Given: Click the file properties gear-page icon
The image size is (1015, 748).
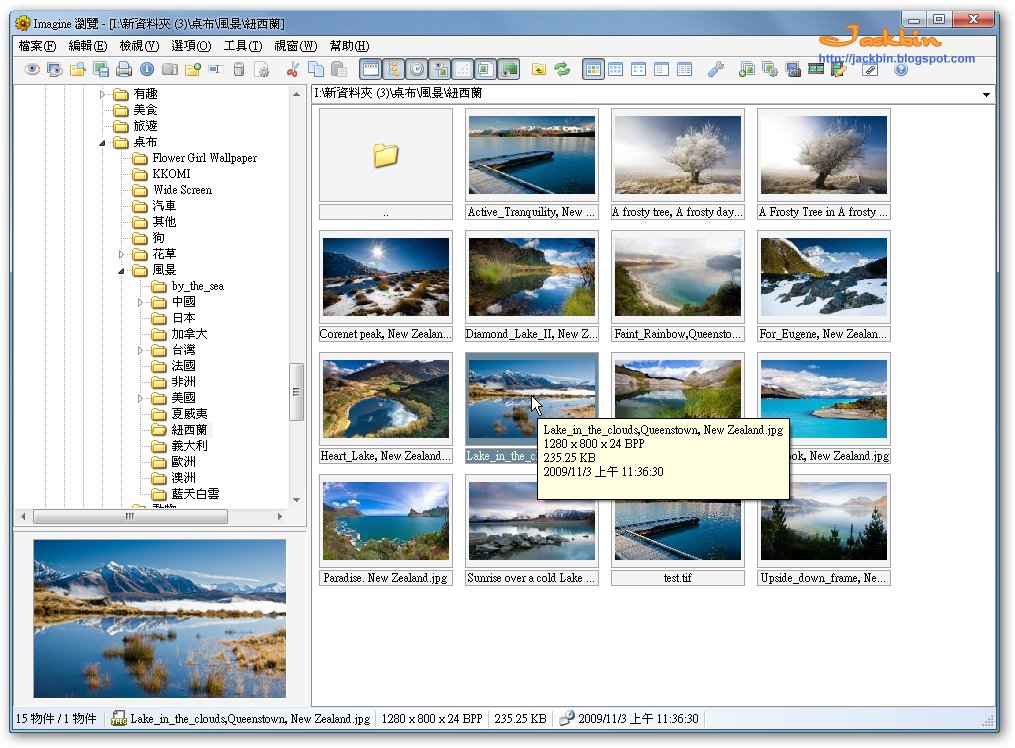Looking at the screenshot, I should [x=262, y=69].
